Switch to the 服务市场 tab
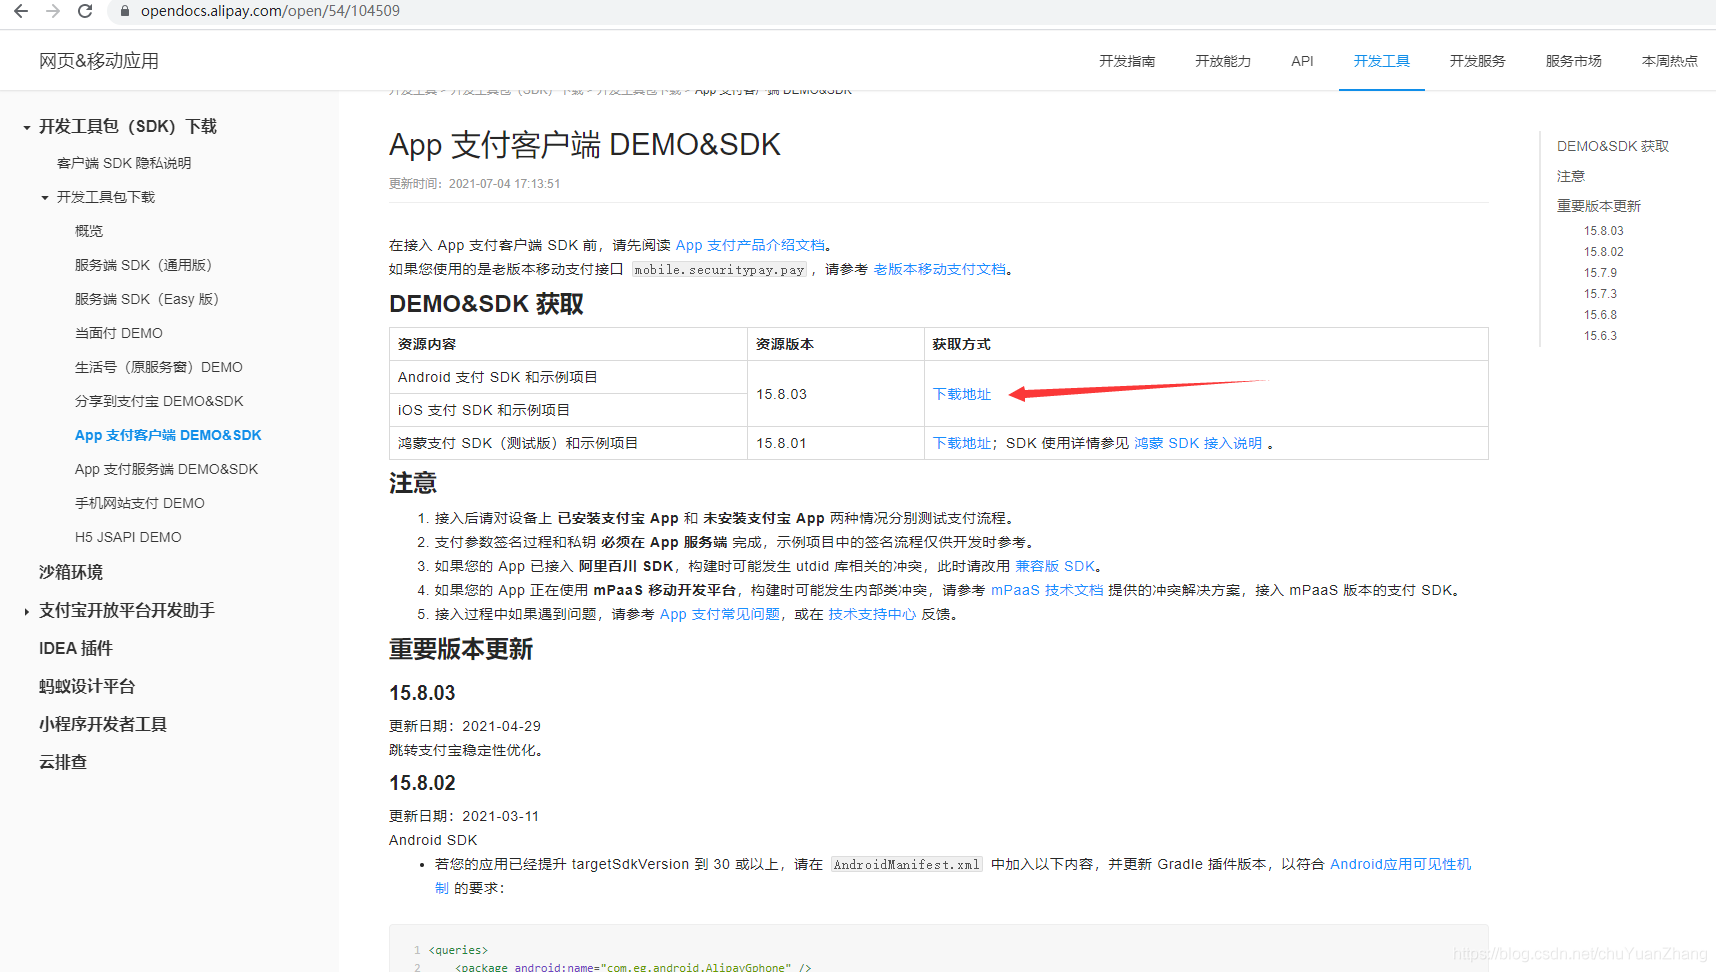This screenshot has height=972, width=1716. [x=1572, y=60]
